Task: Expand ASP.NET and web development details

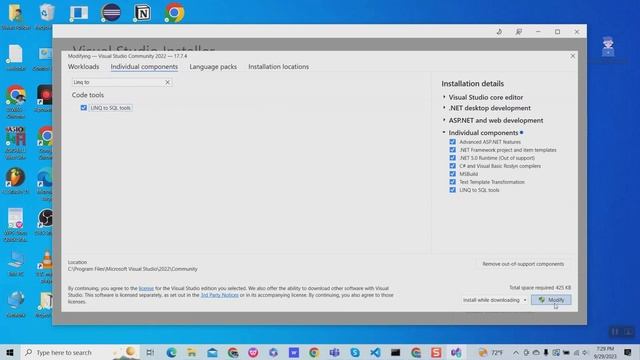Action: (444, 120)
